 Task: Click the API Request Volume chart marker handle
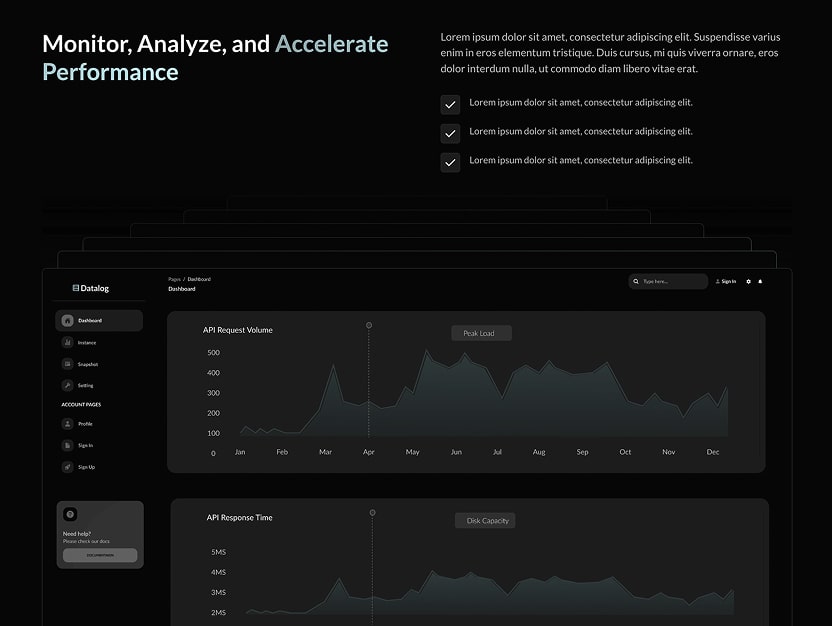tap(369, 325)
